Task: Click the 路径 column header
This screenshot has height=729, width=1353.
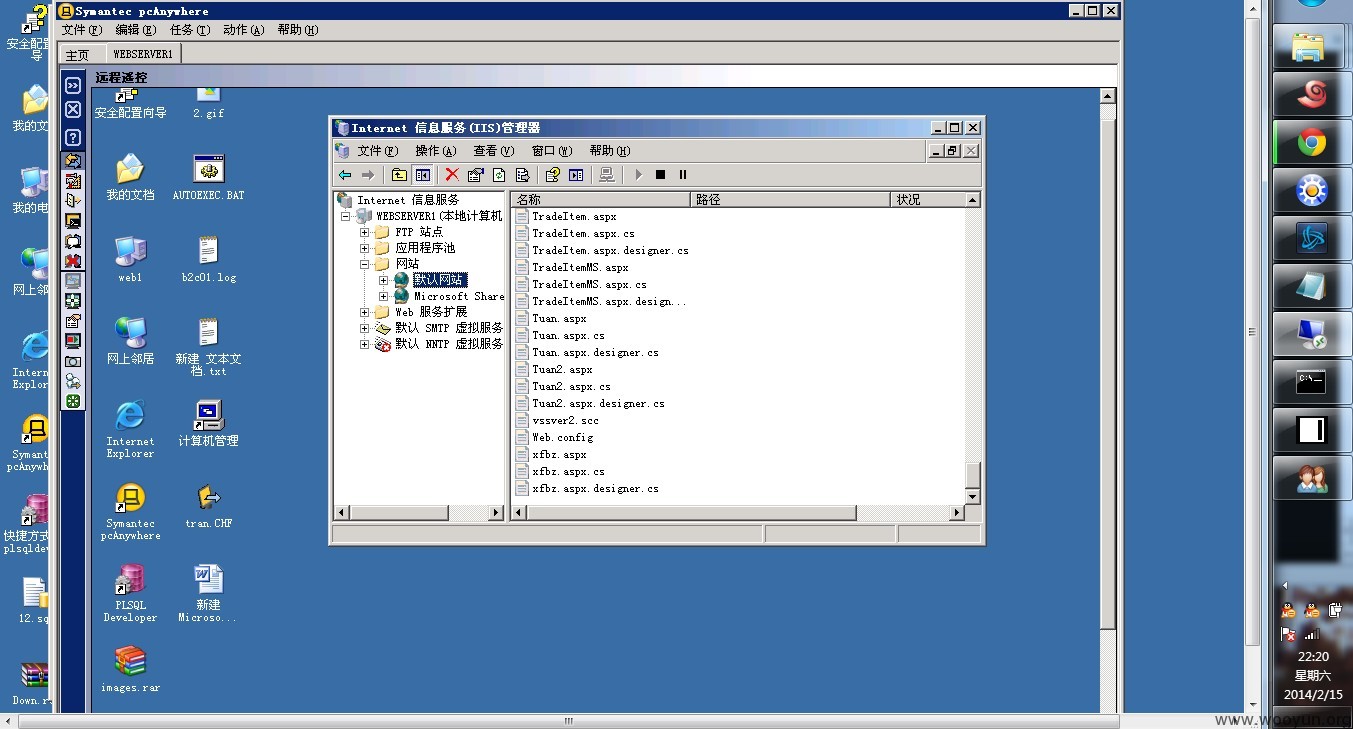Action: point(790,200)
